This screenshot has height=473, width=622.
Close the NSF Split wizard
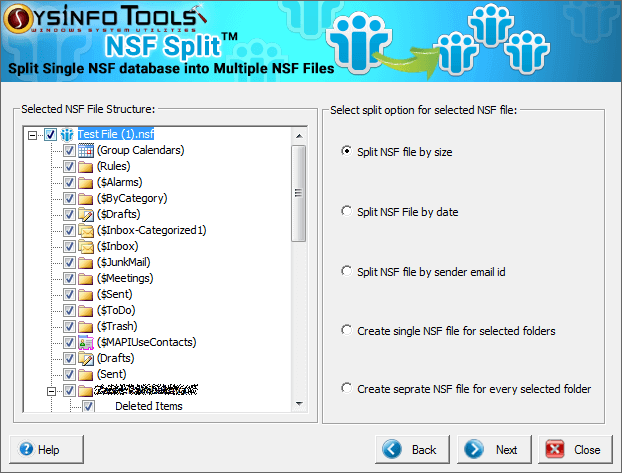[575, 449]
